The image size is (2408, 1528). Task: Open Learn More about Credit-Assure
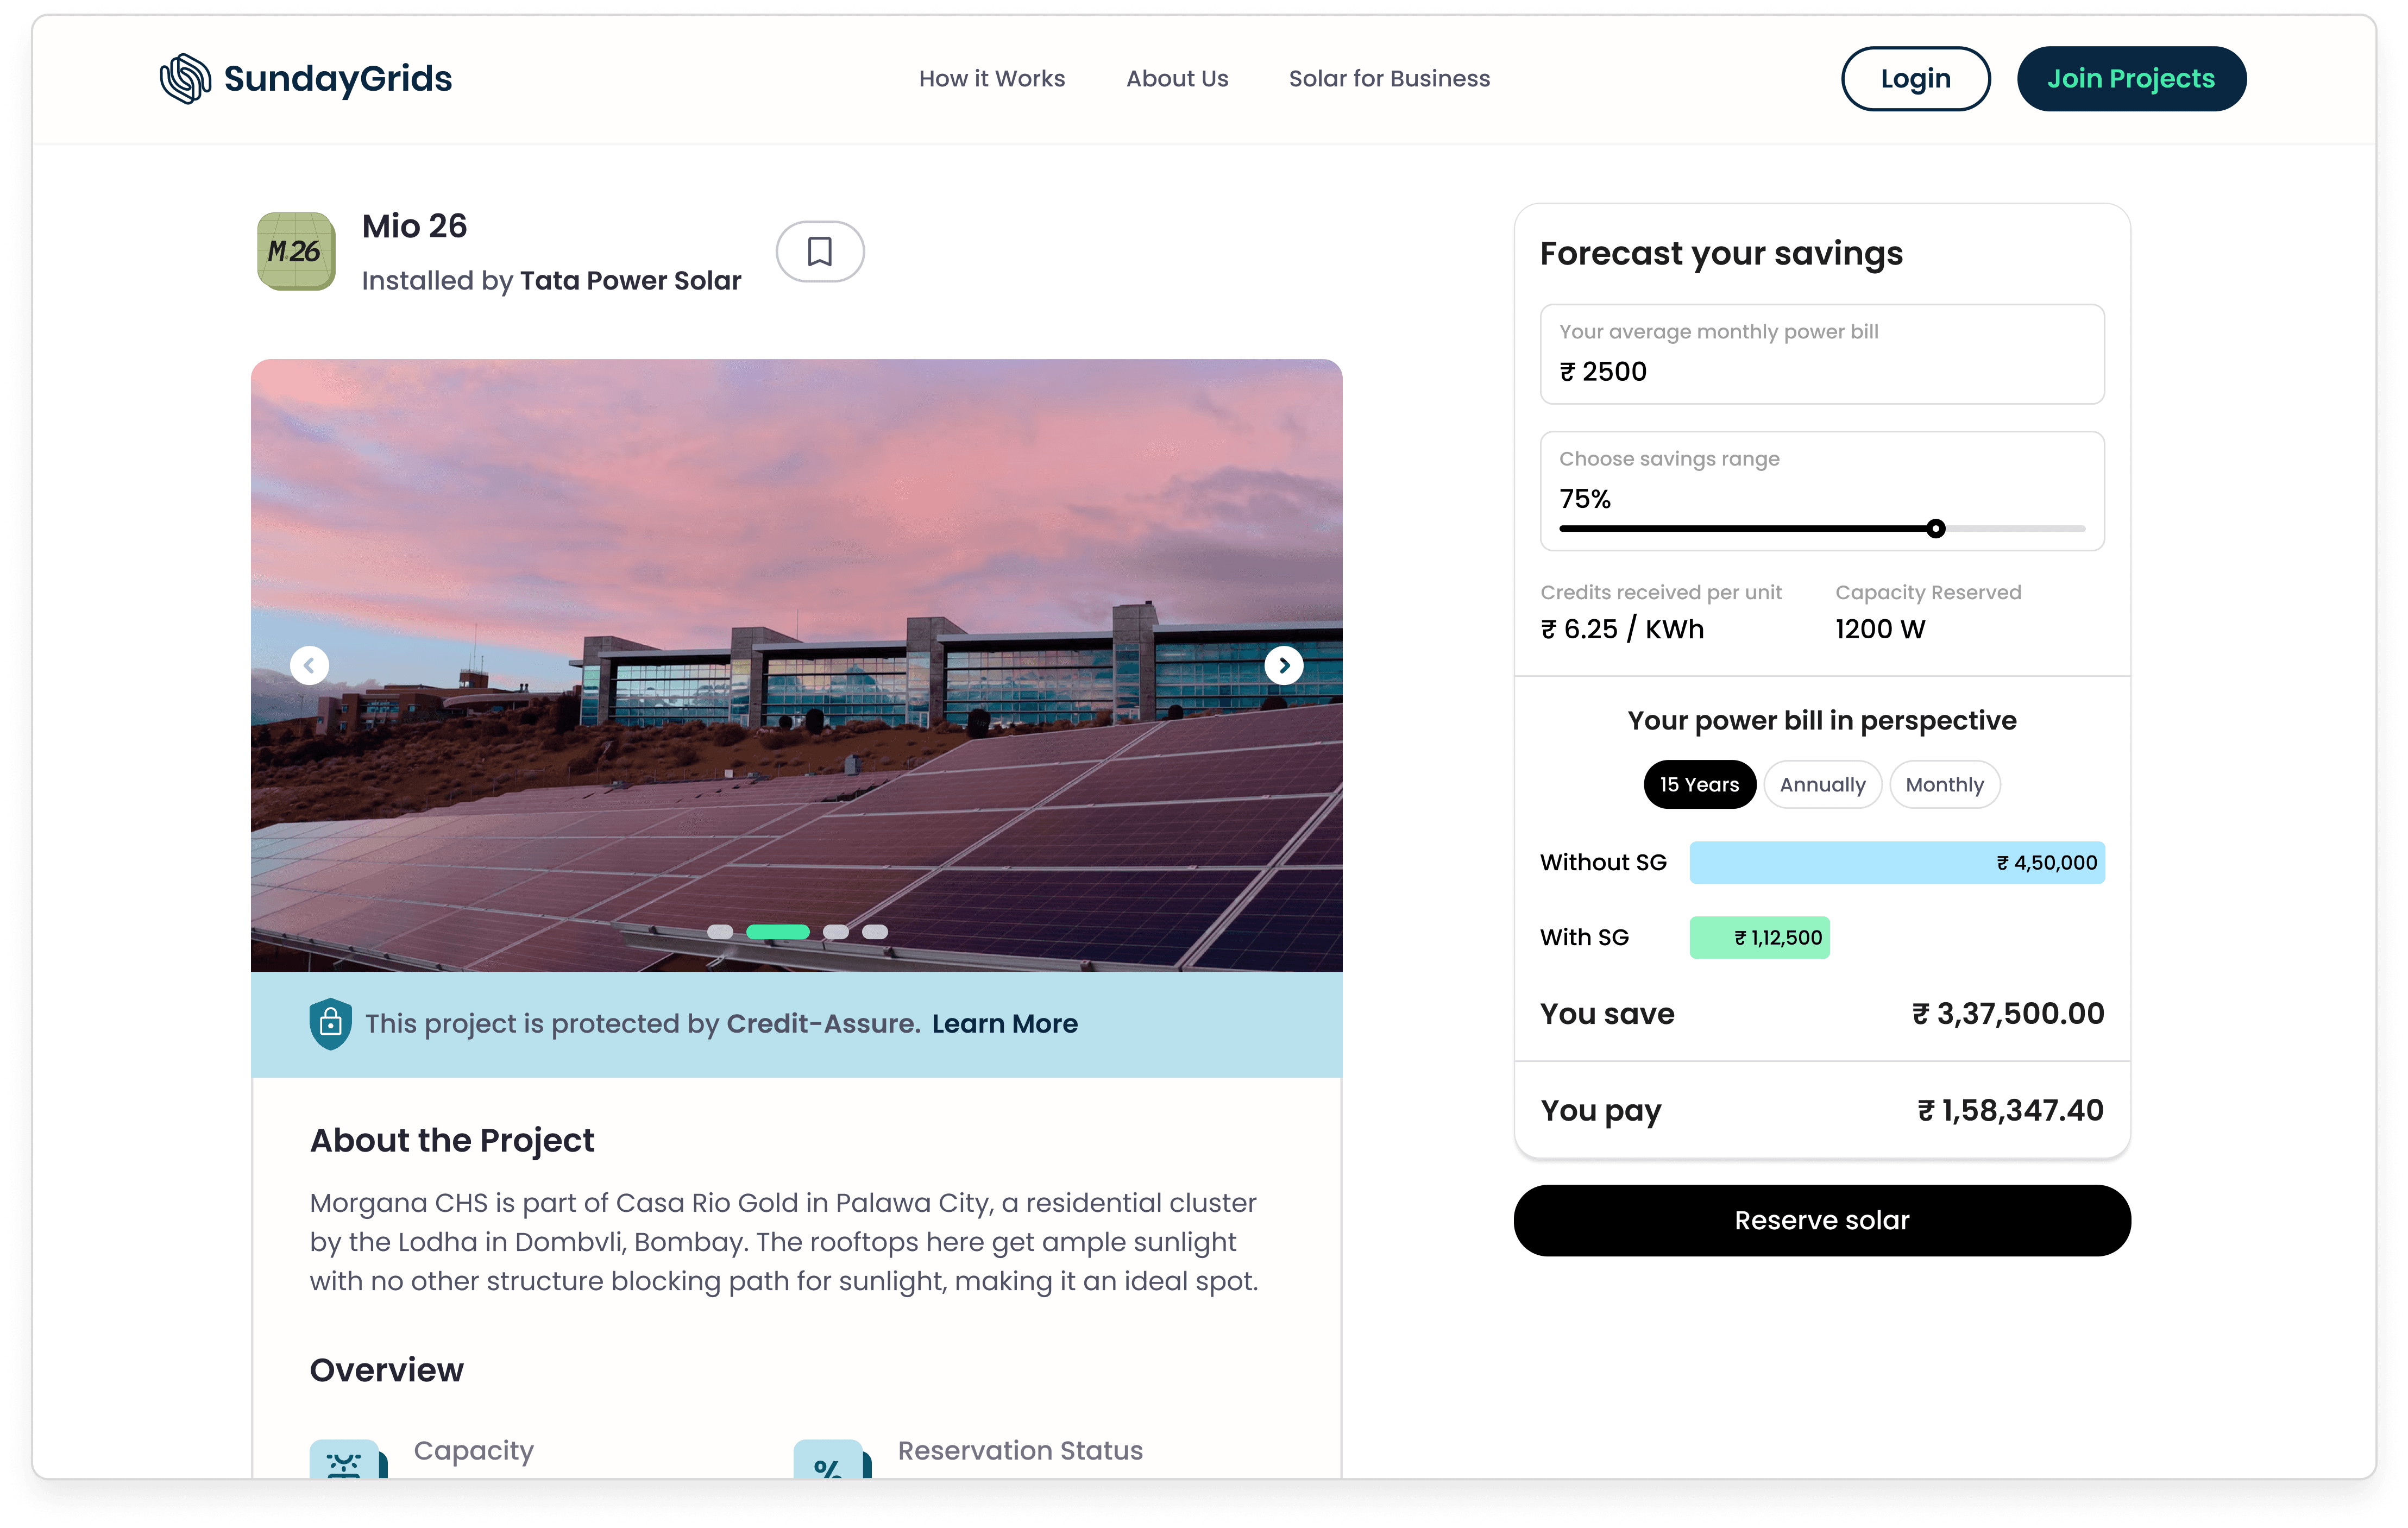(1004, 1024)
